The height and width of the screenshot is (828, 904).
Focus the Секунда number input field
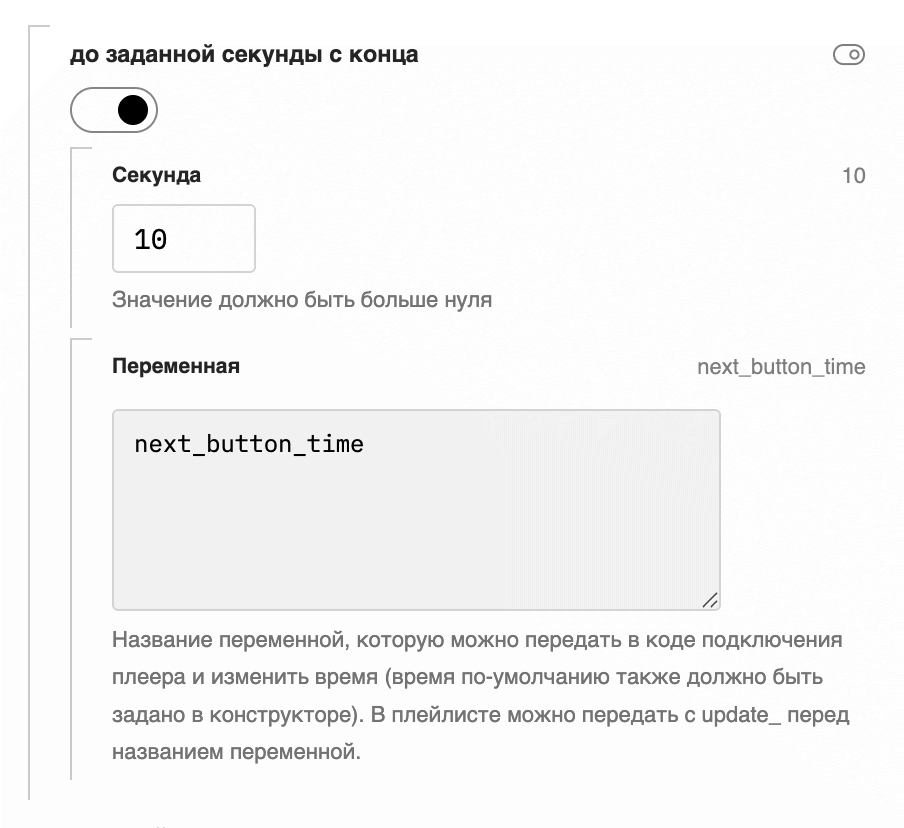184,239
